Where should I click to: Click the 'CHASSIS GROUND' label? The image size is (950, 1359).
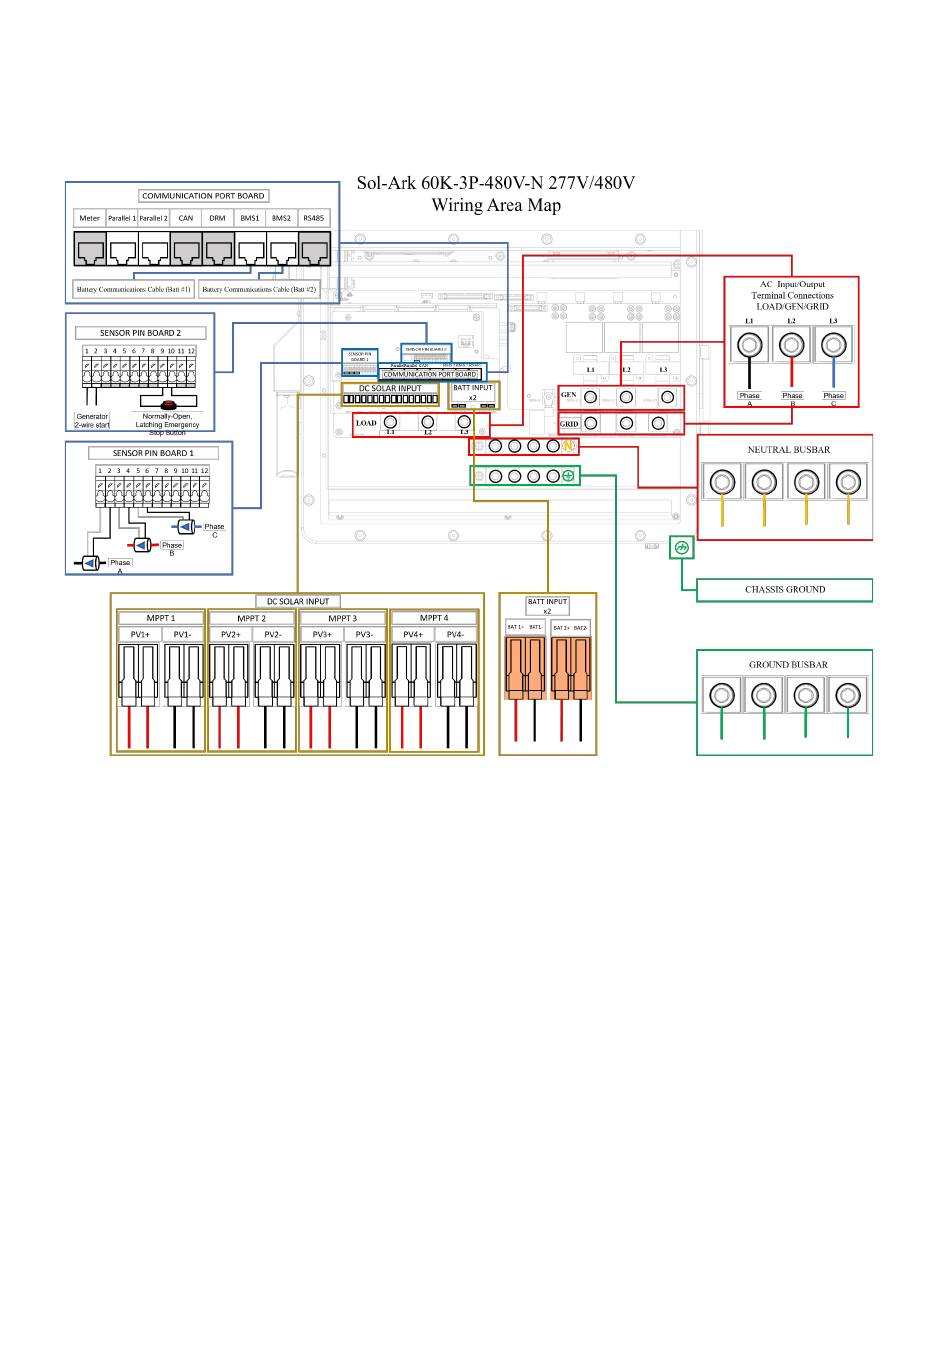[785, 589]
